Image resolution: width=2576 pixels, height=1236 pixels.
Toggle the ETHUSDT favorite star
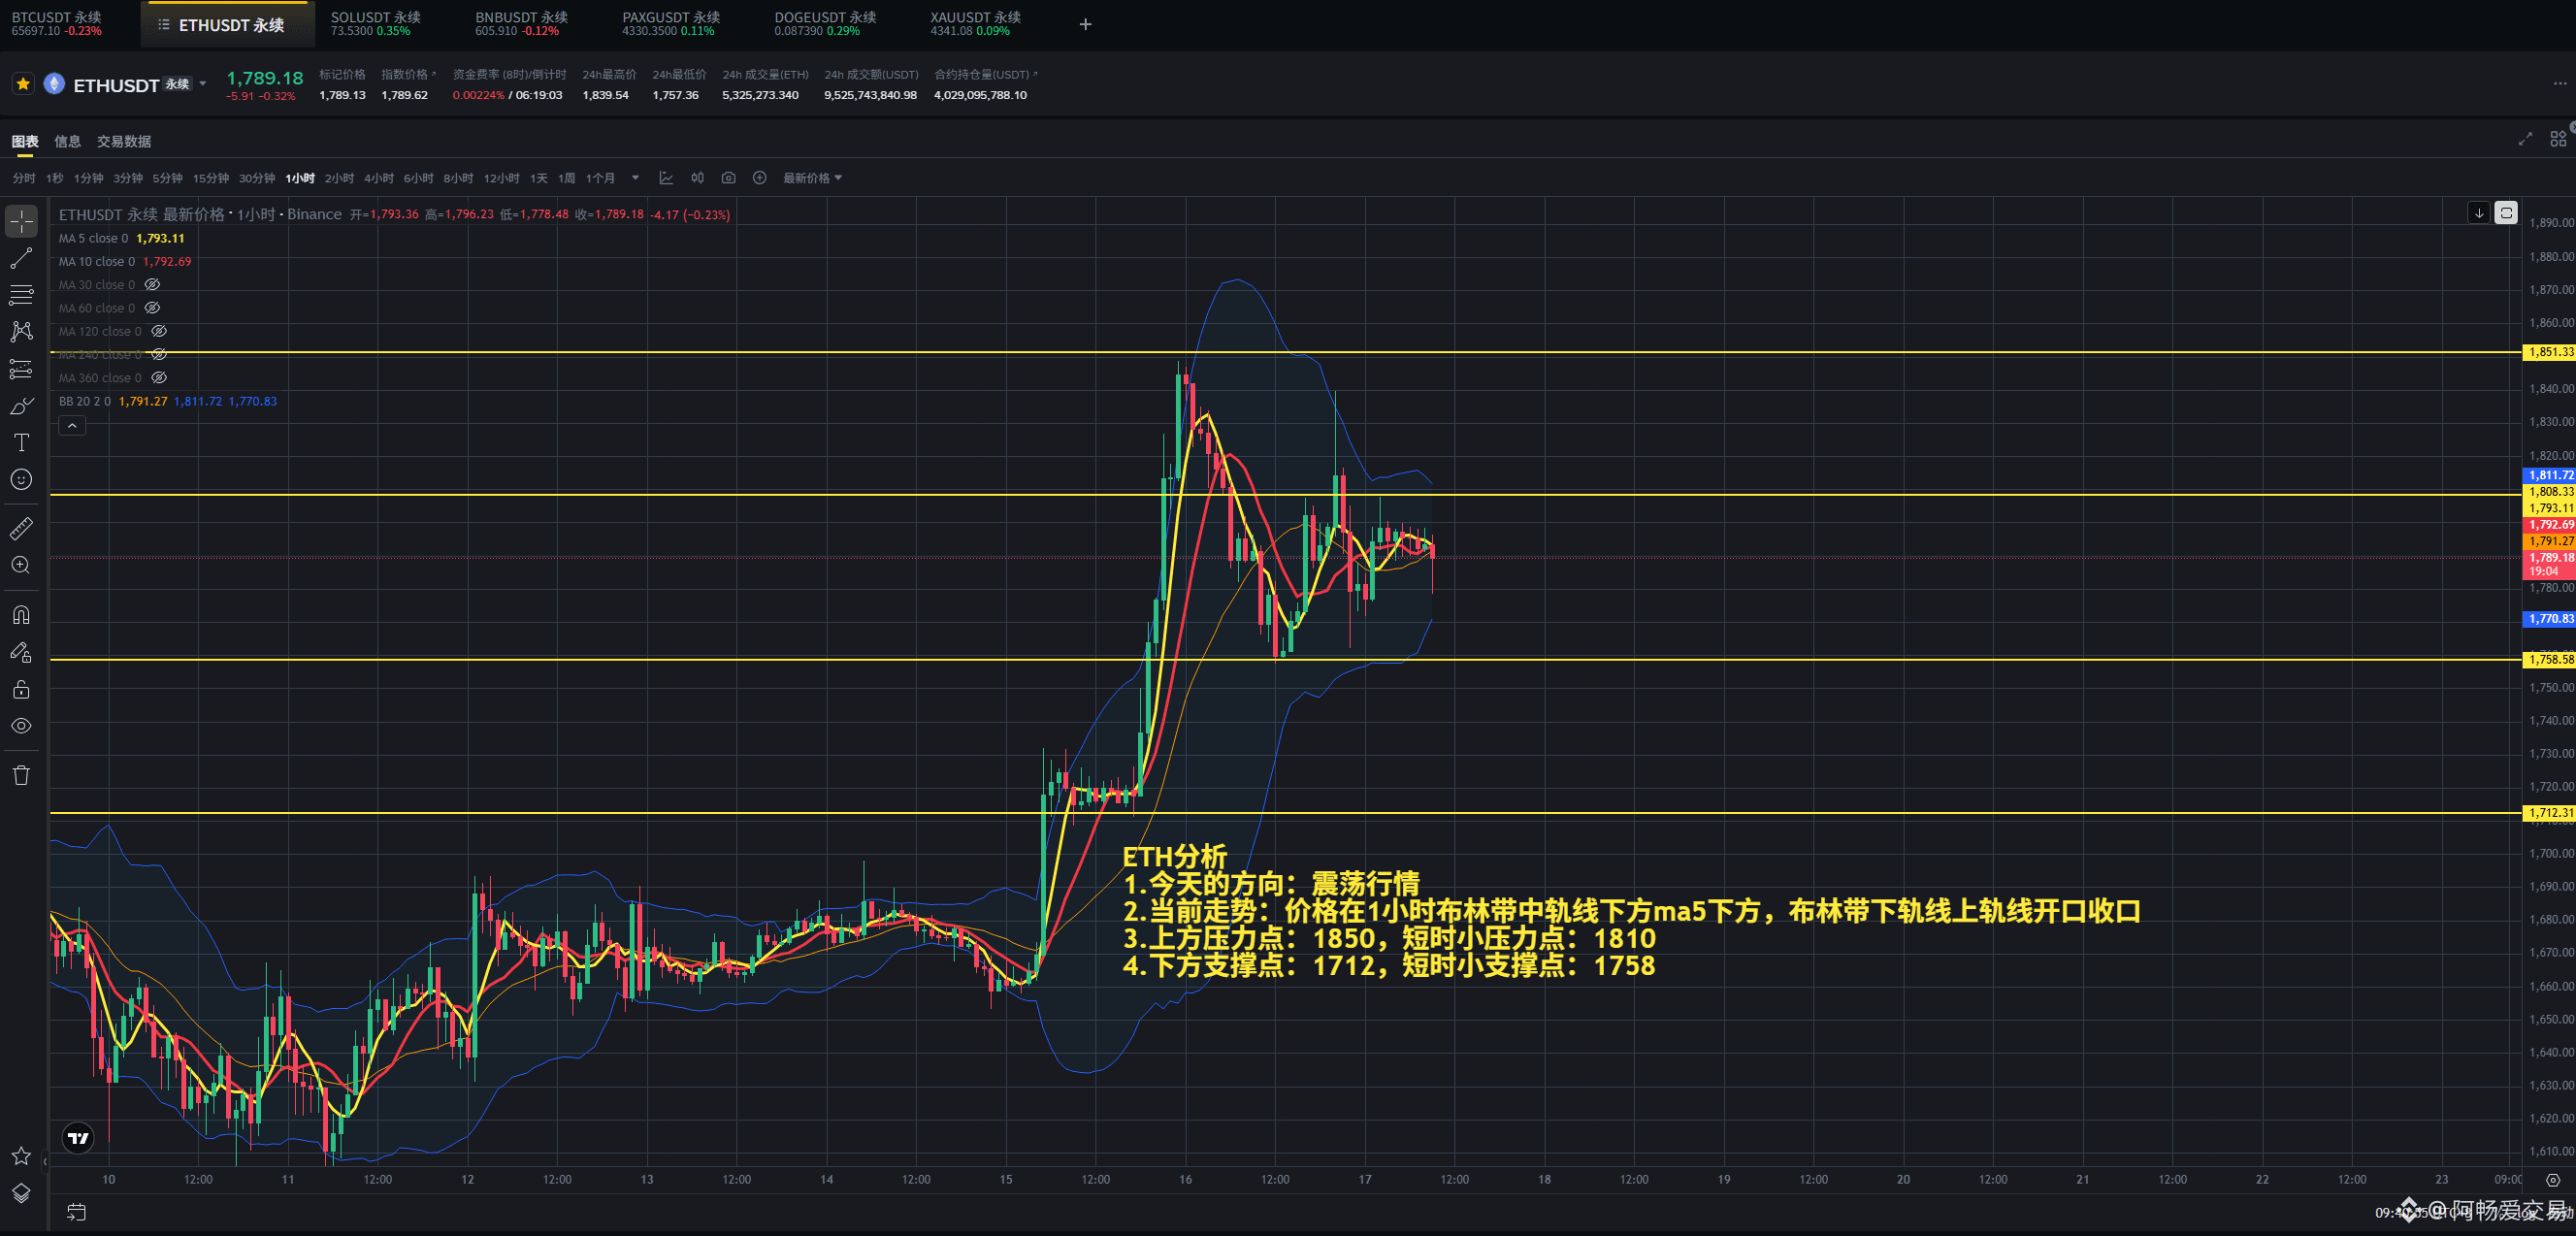[23, 84]
